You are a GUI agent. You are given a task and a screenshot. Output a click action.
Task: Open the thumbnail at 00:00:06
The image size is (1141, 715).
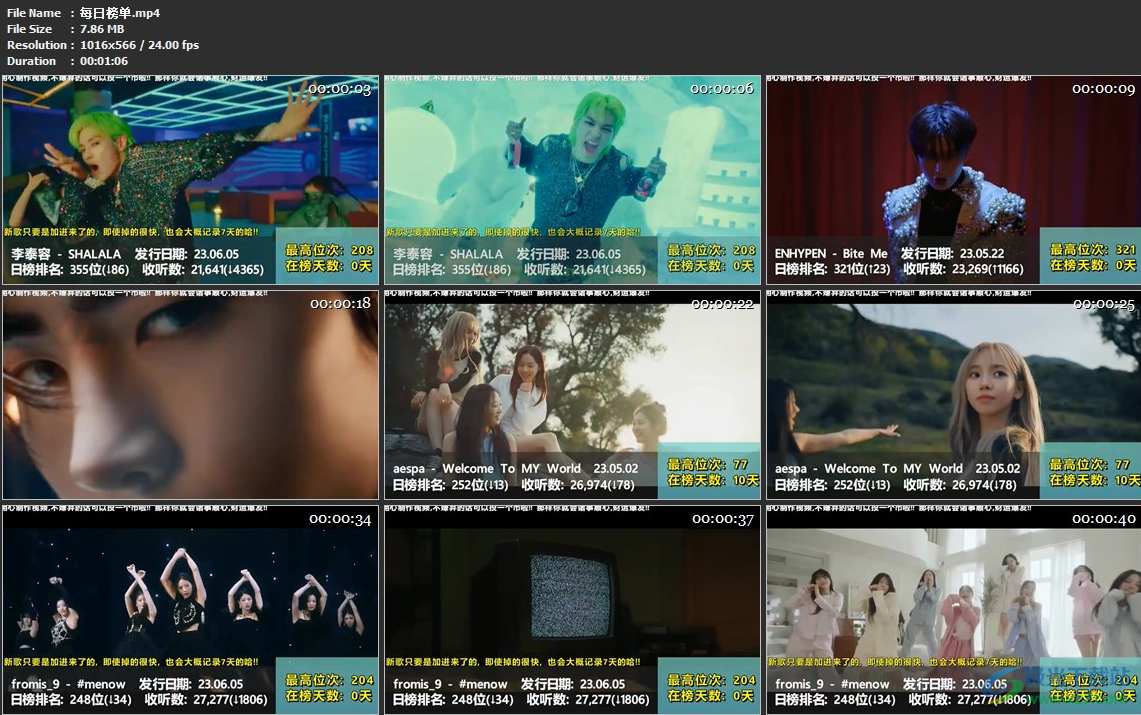tap(573, 180)
